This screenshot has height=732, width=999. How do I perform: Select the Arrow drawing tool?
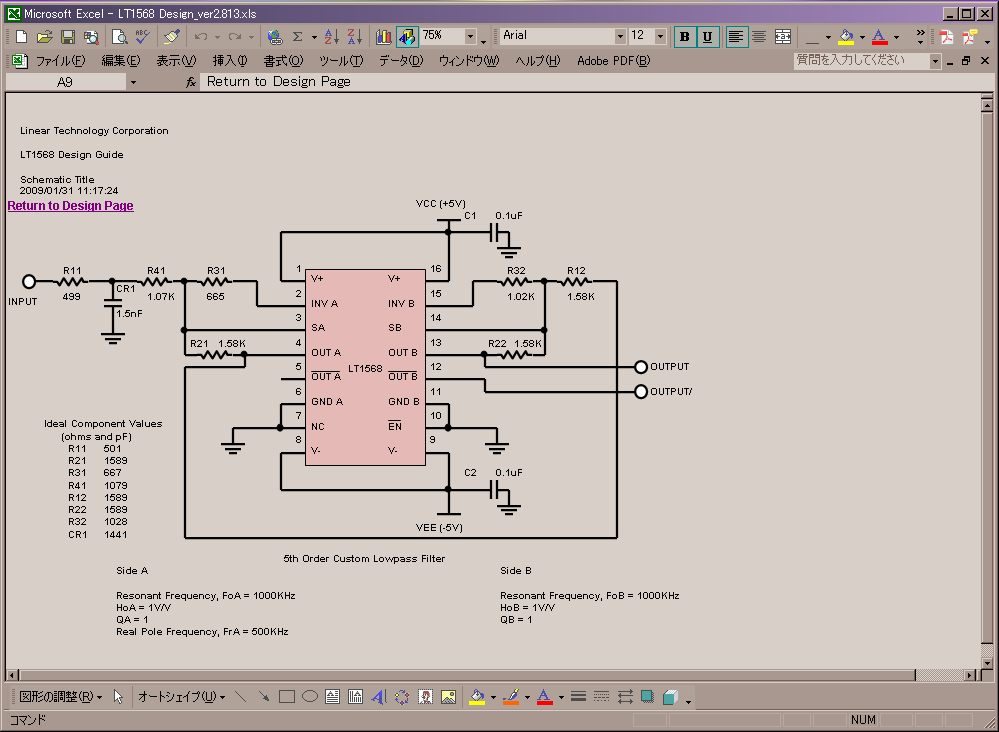264,696
